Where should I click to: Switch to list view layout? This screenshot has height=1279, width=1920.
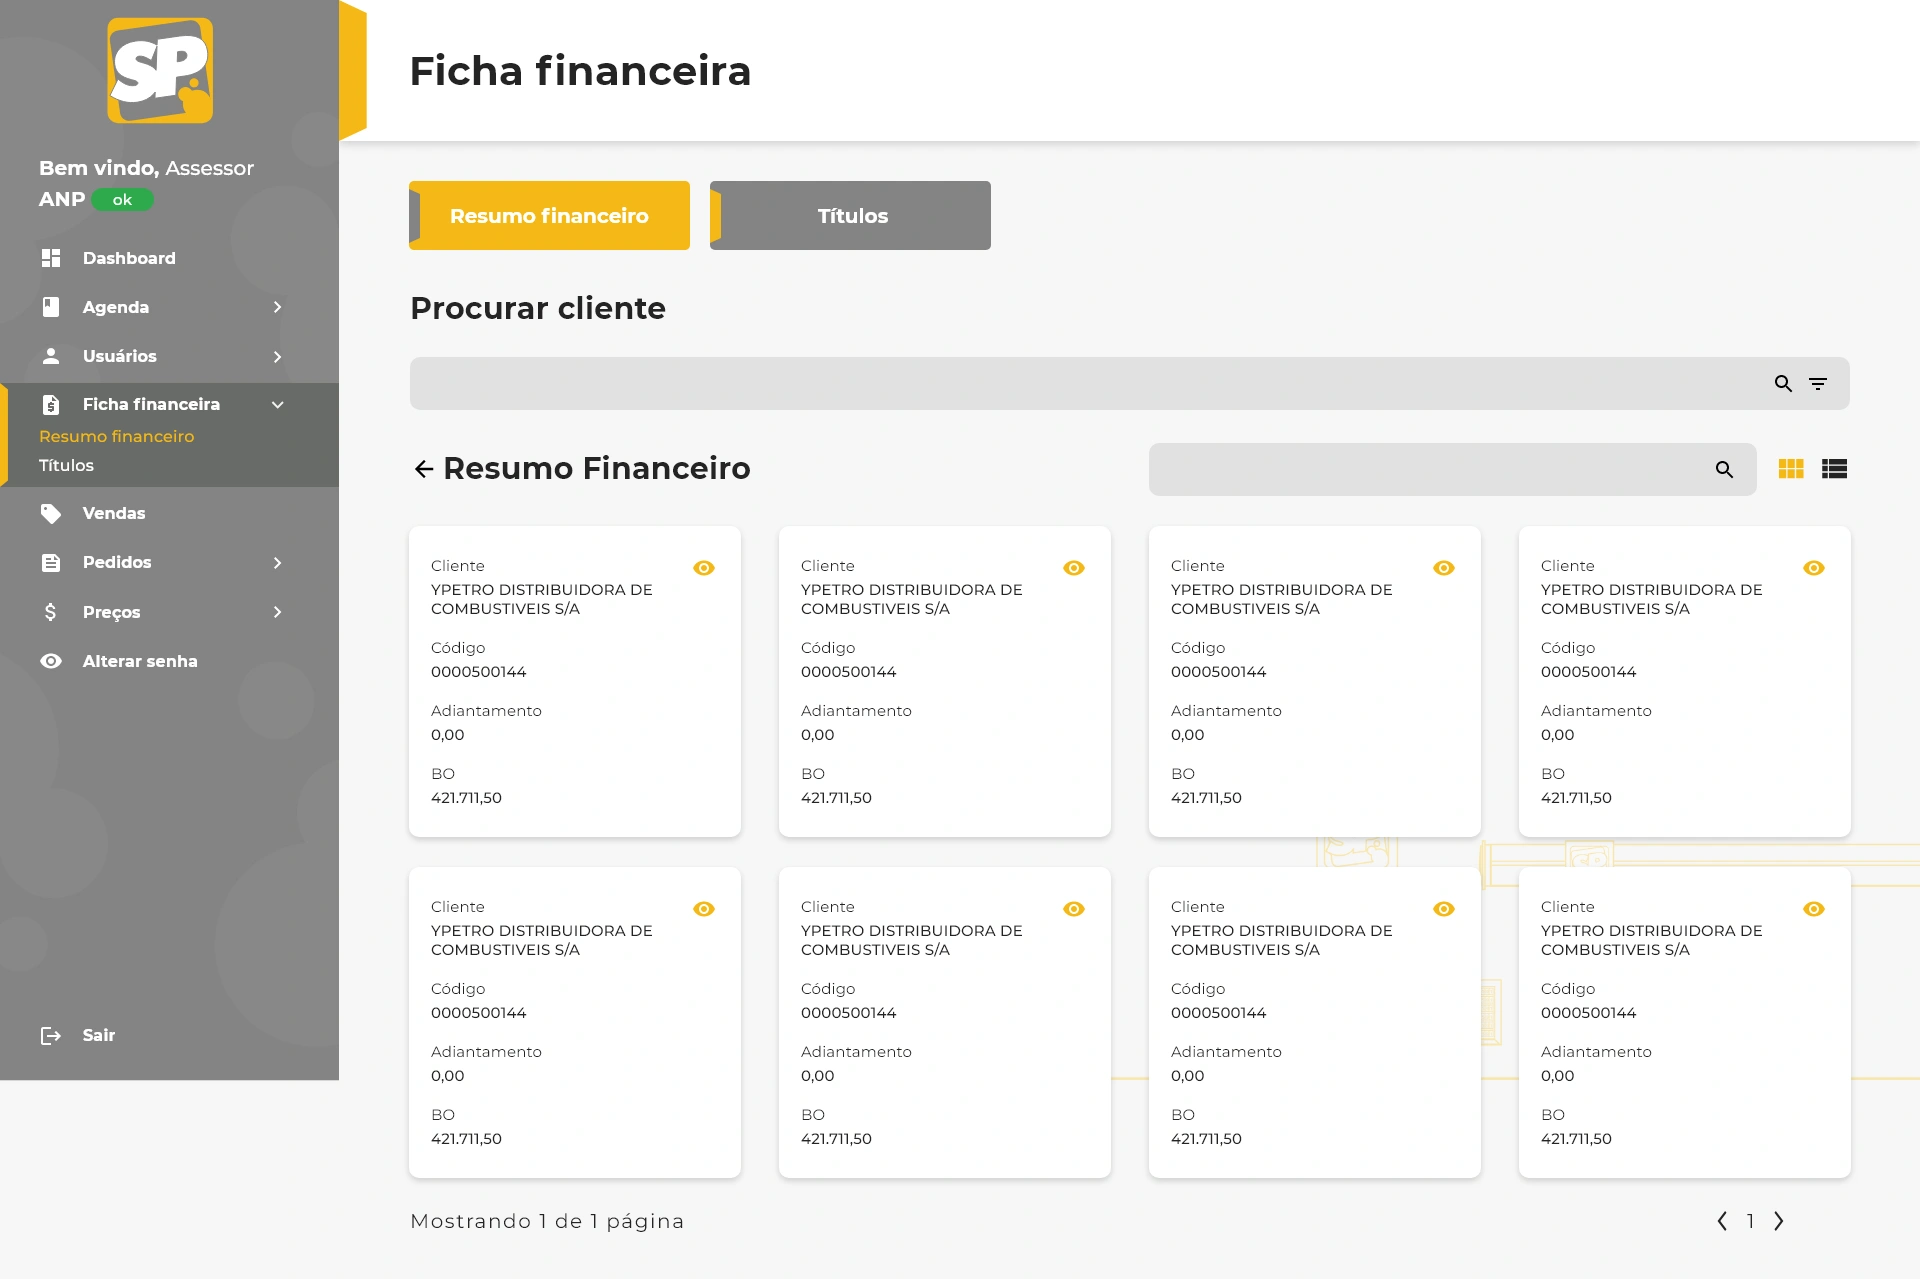pyautogui.click(x=1834, y=469)
